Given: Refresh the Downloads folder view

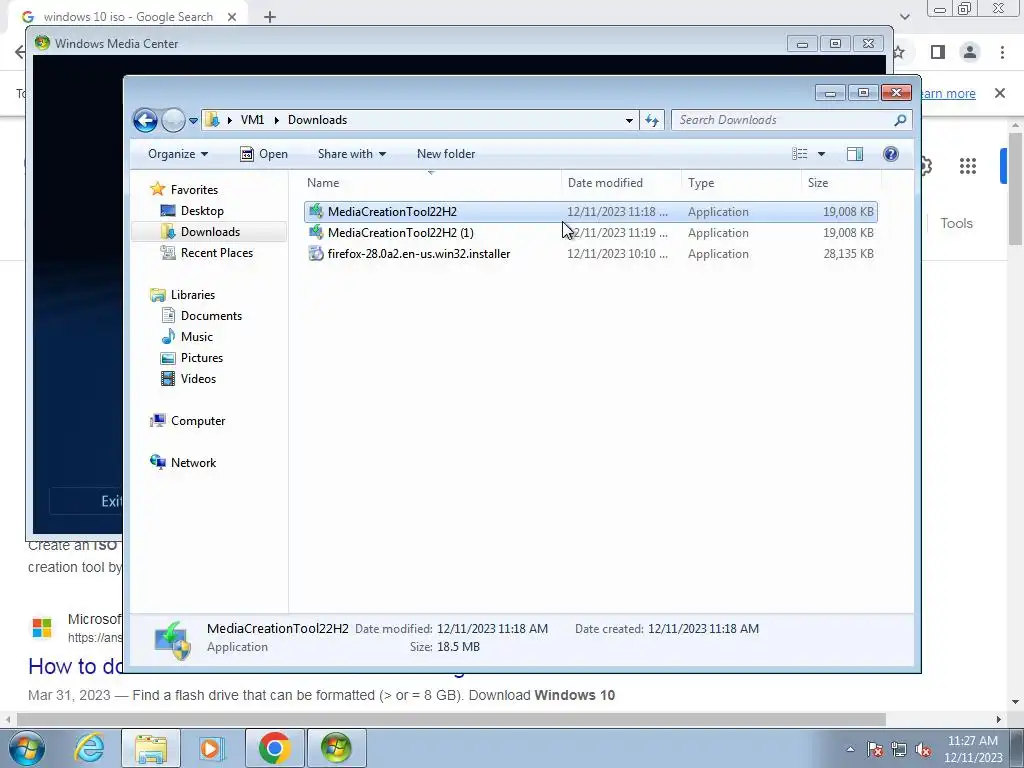Looking at the screenshot, I should [x=652, y=120].
